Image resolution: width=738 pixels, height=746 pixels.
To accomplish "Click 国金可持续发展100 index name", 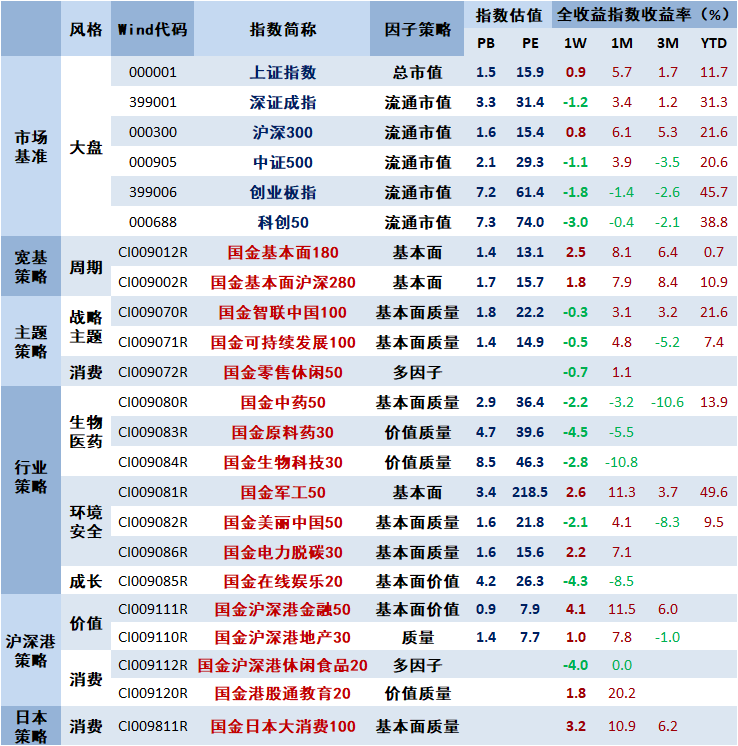I will click(x=283, y=342).
